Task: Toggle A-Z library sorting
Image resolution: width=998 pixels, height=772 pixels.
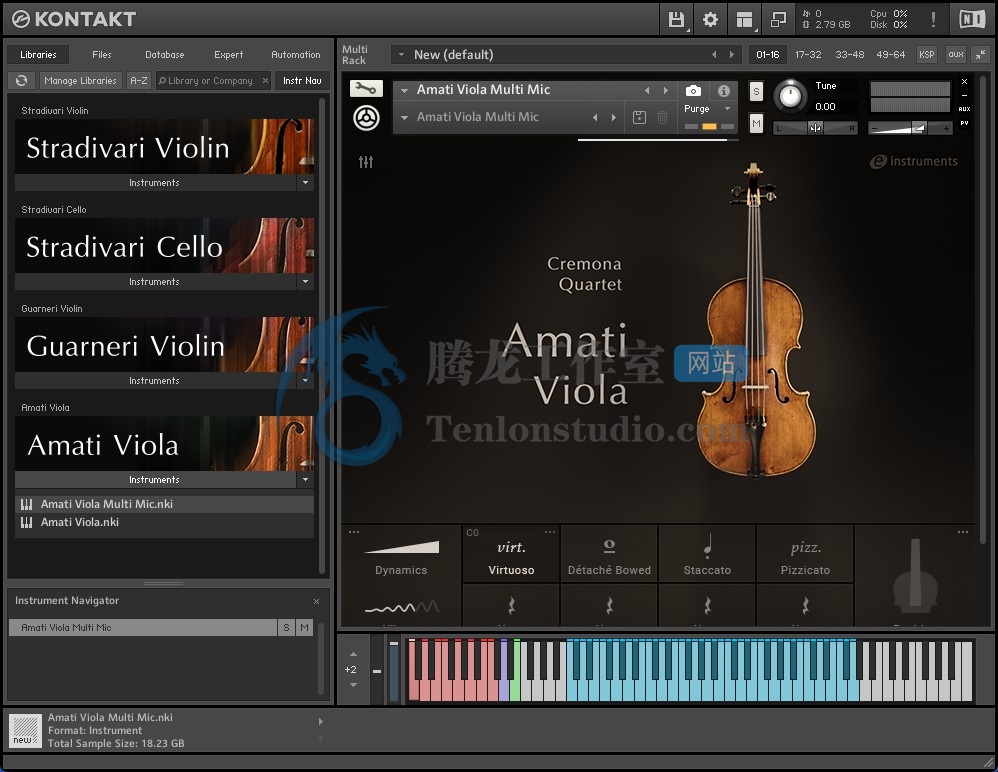Action: point(139,81)
